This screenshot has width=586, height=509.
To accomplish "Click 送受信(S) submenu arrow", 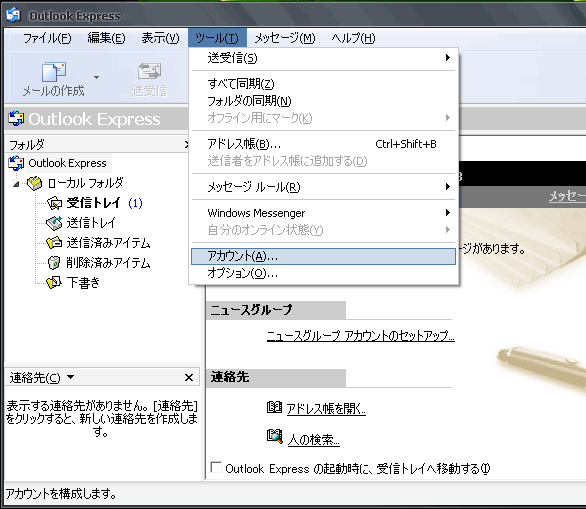I will click(448, 58).
